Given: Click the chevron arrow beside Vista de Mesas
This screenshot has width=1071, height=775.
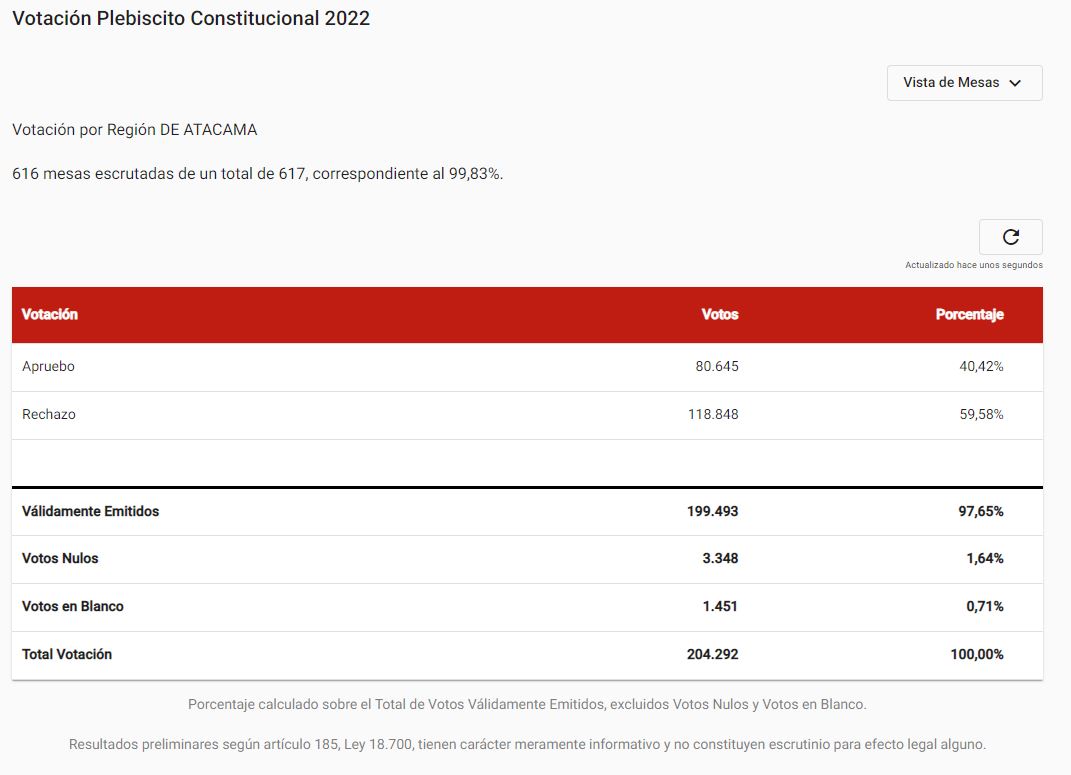Looking at the screenshot, I should 1015,83.
